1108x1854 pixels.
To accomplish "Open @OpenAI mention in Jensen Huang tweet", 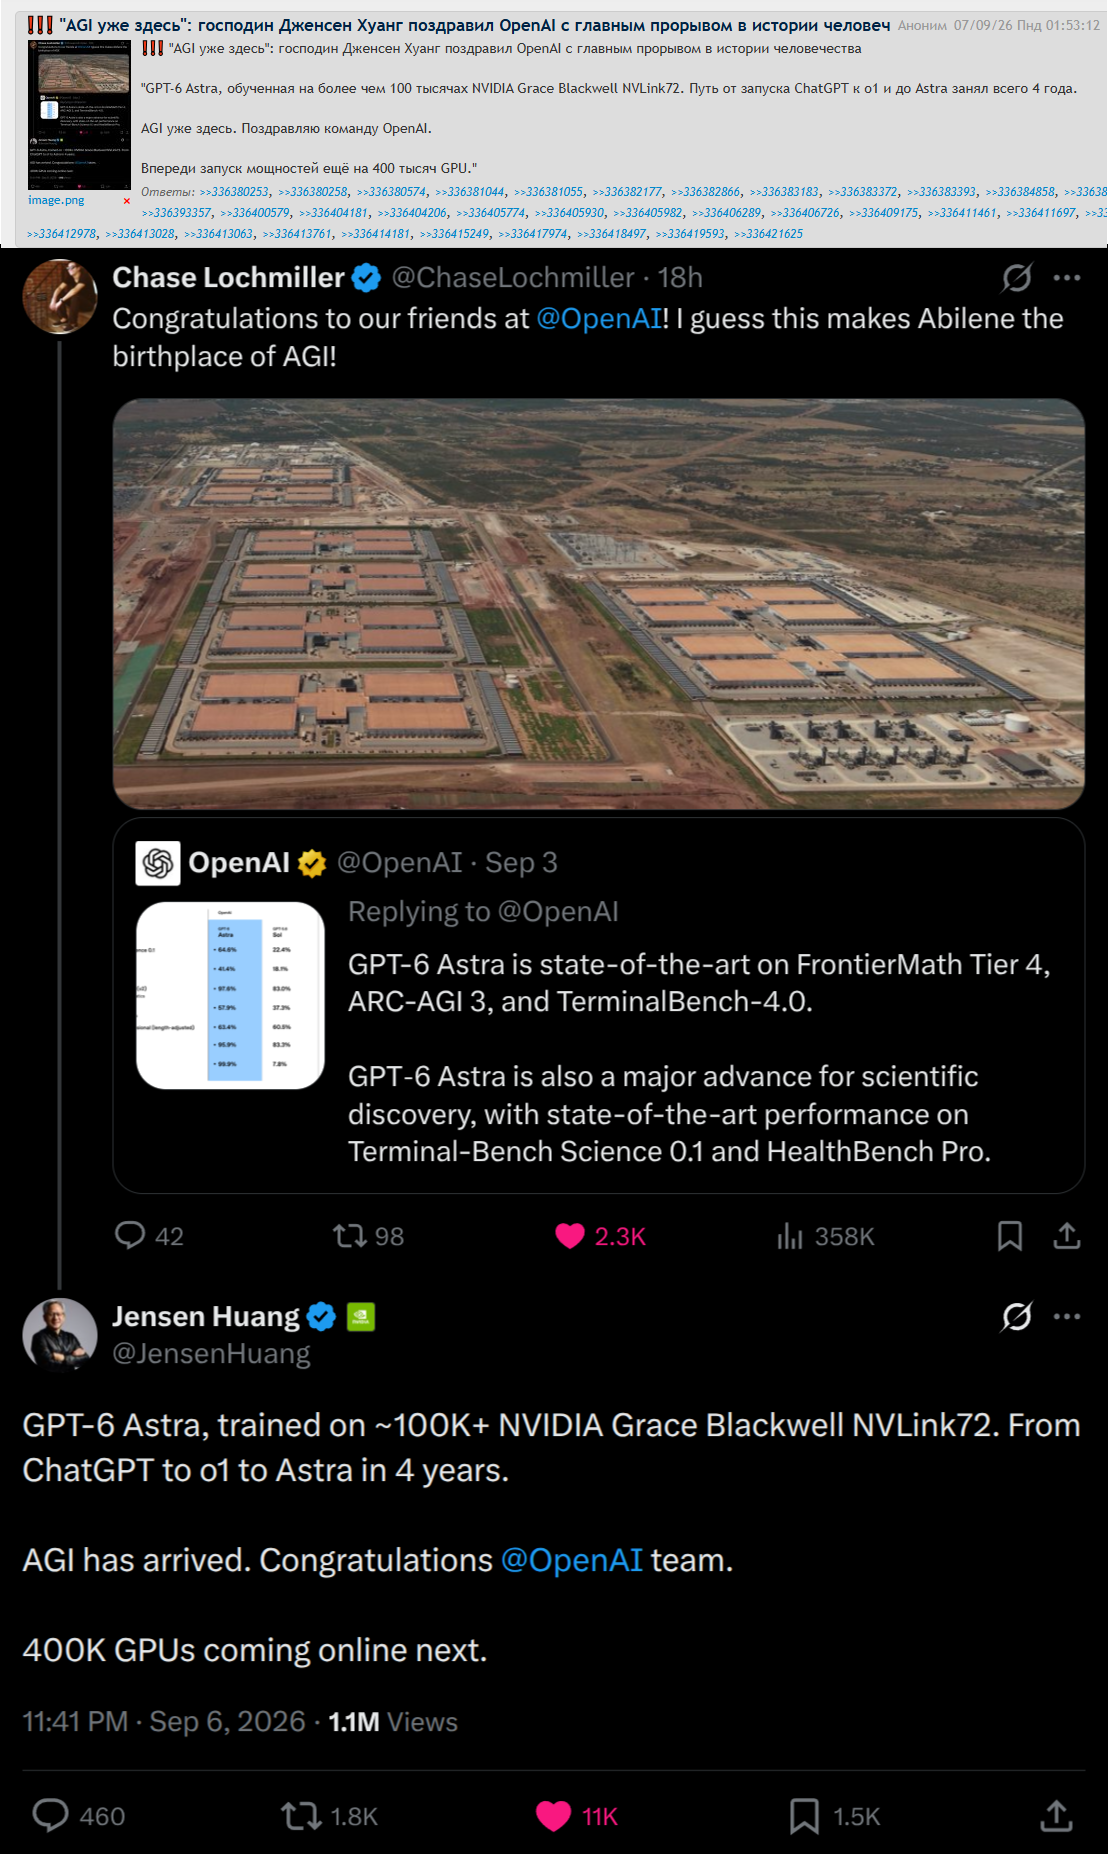I will (571, 1560).
